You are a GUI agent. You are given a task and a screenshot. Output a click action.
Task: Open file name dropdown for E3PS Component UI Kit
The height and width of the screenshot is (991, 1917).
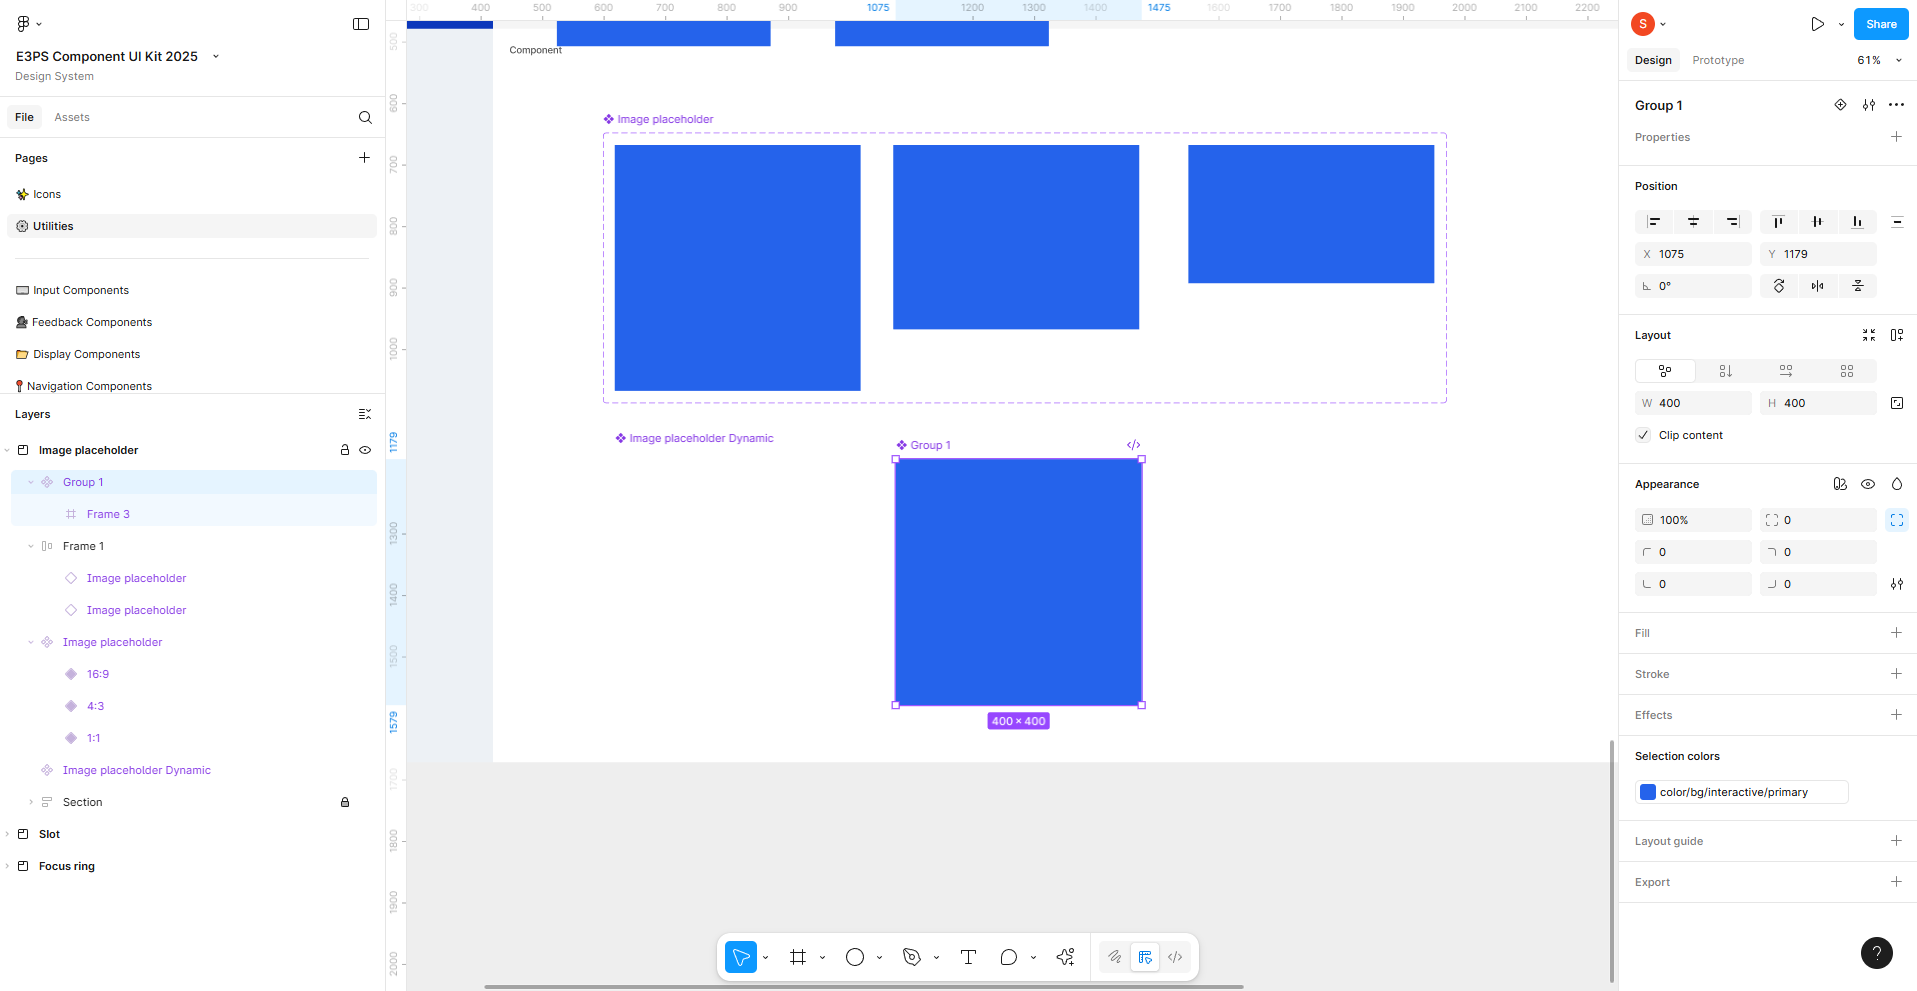tap(216, 56)
